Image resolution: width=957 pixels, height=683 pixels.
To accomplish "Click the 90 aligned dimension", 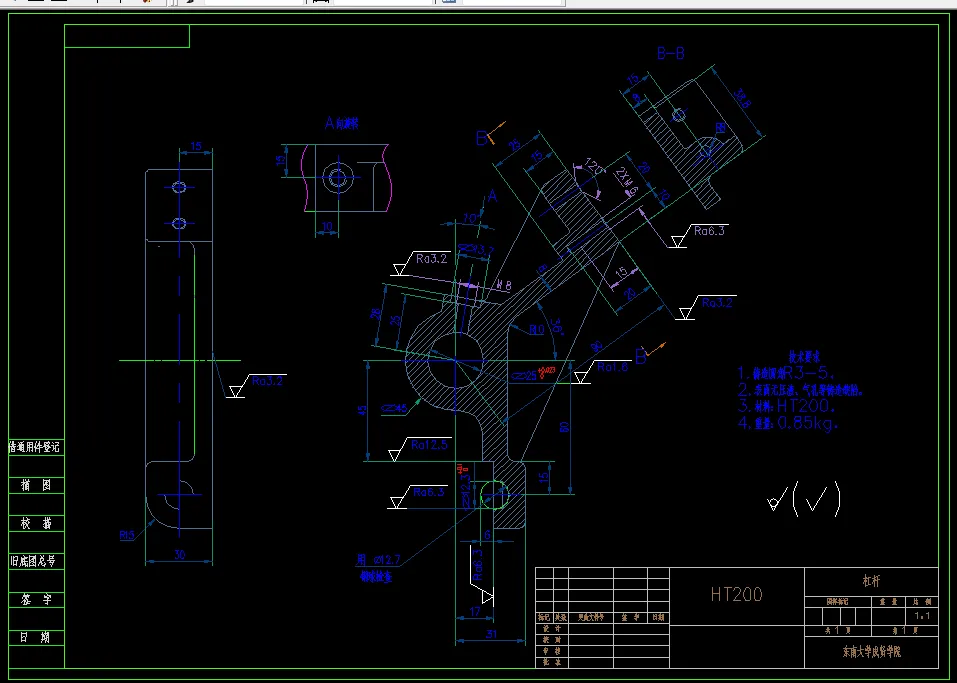I will 596,347.
